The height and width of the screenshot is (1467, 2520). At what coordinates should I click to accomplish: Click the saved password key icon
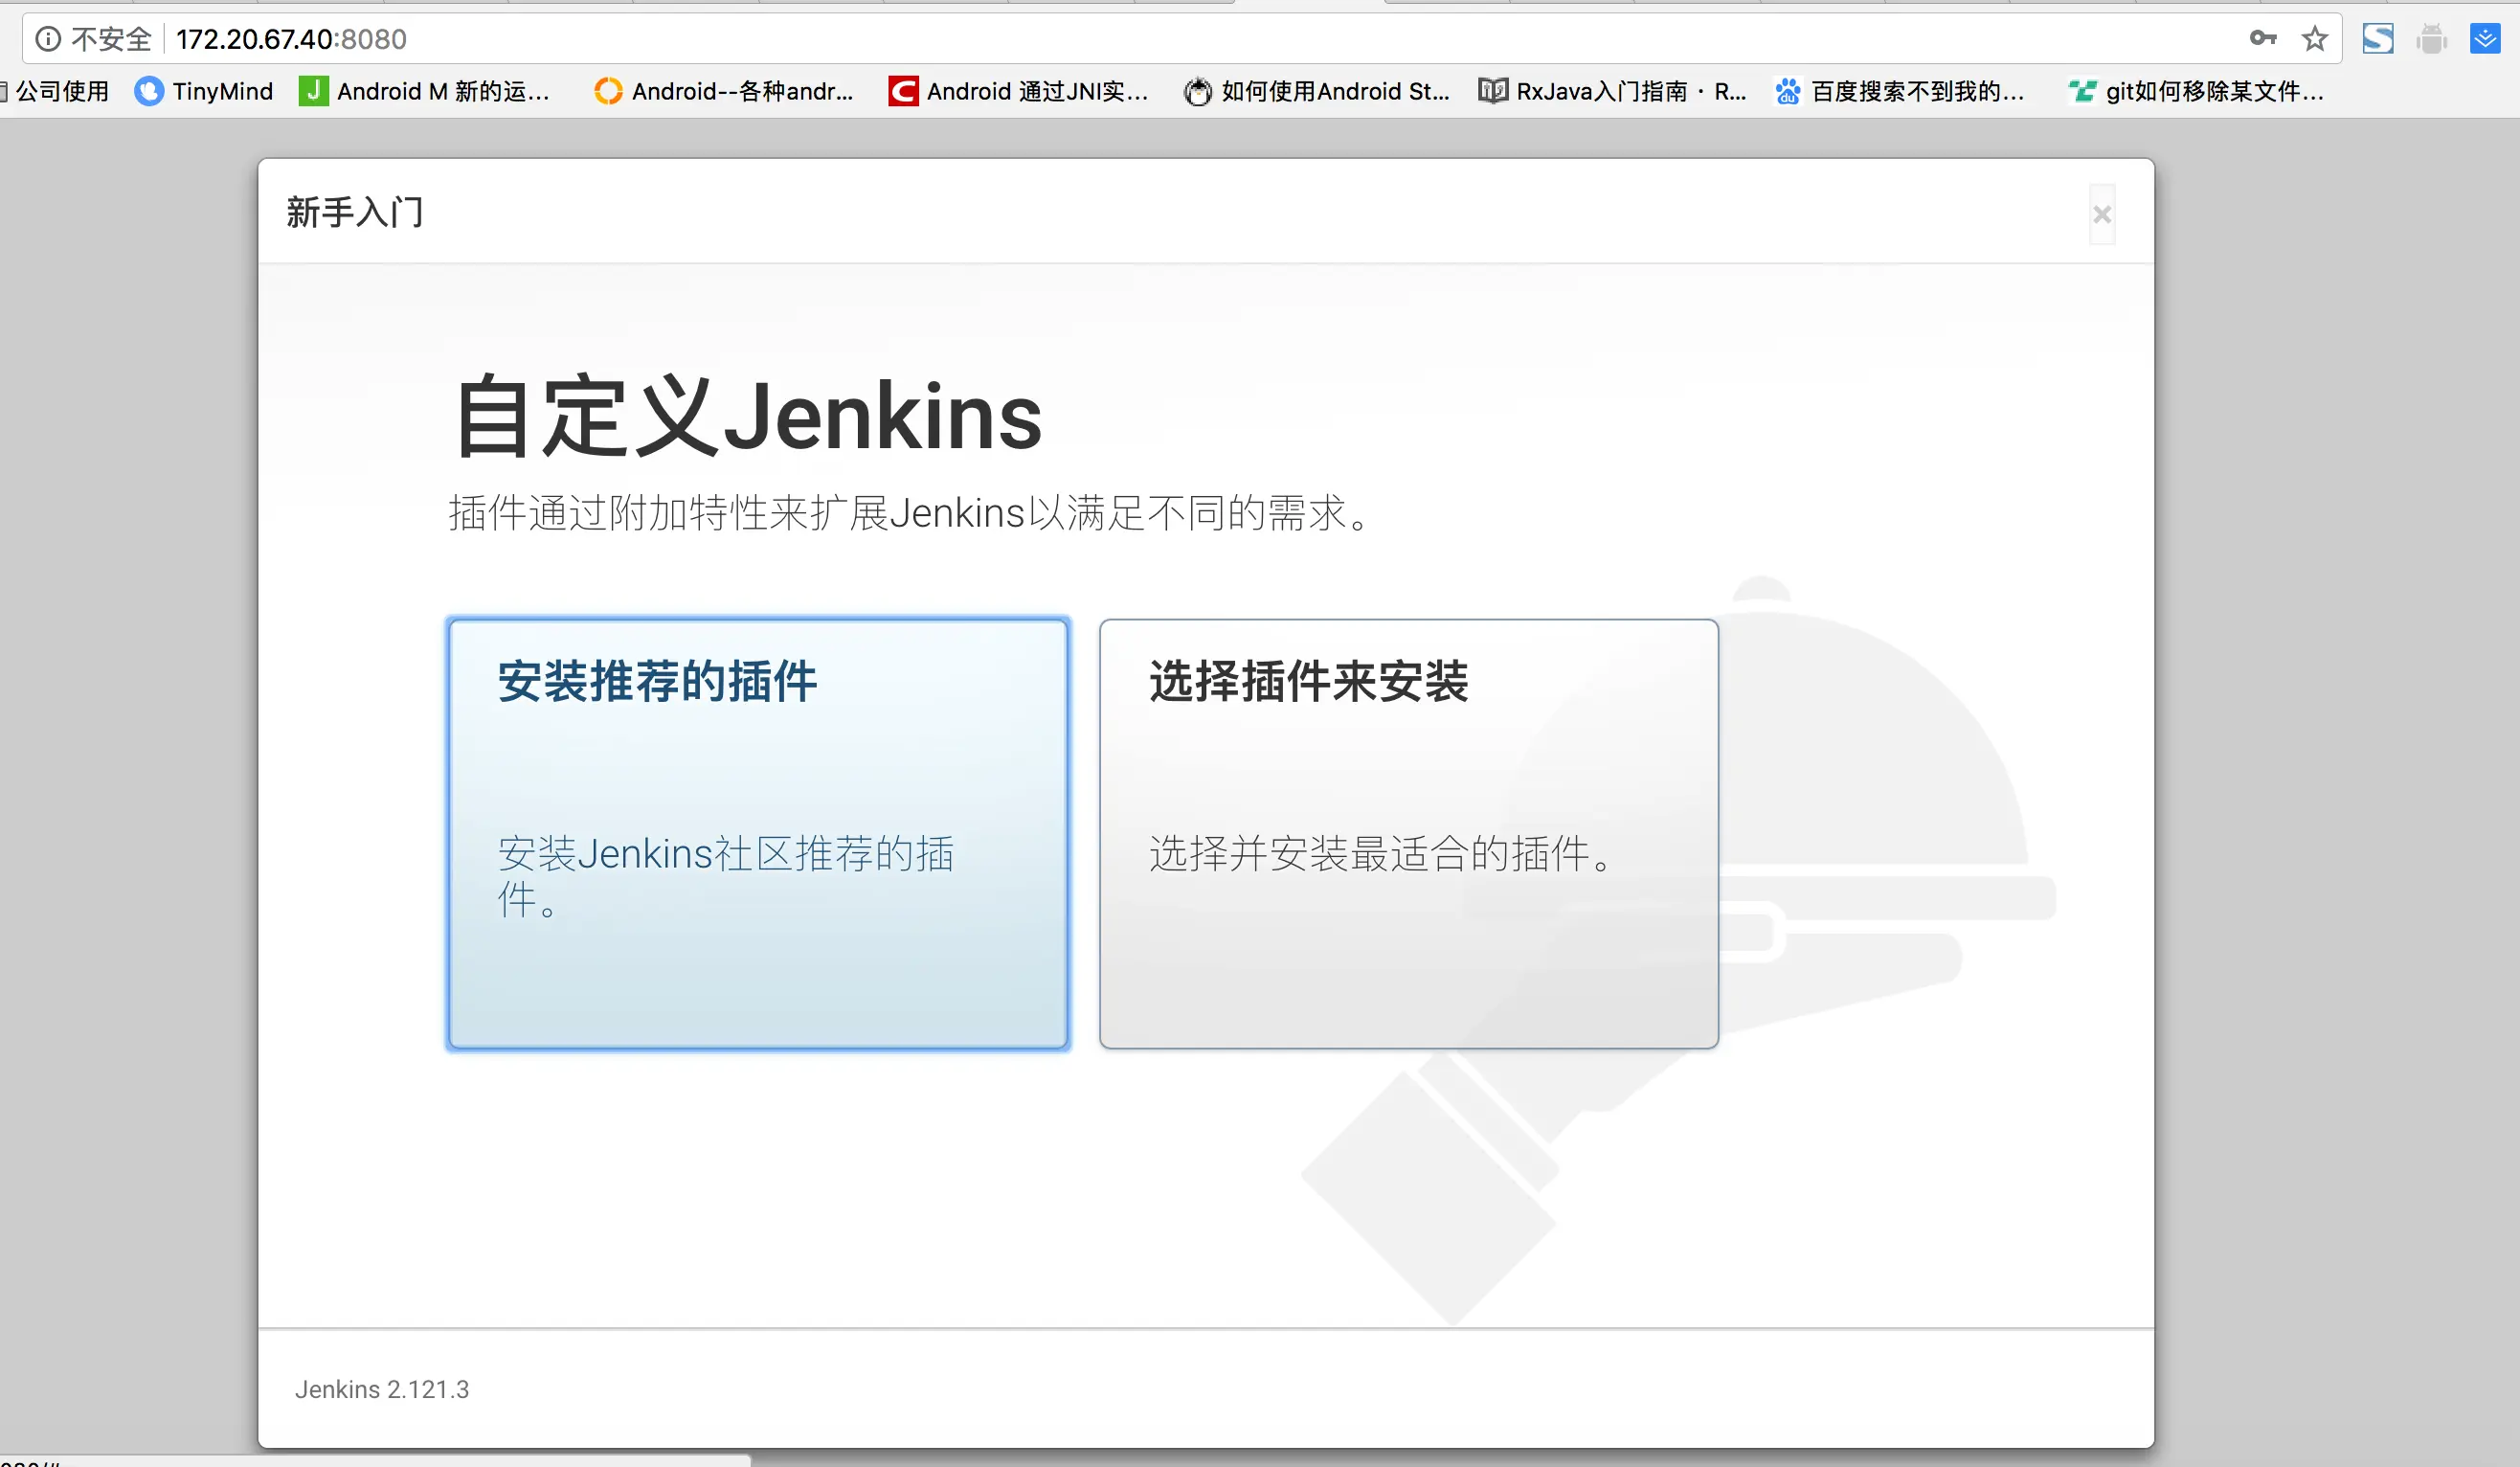tap(2262, 39)
